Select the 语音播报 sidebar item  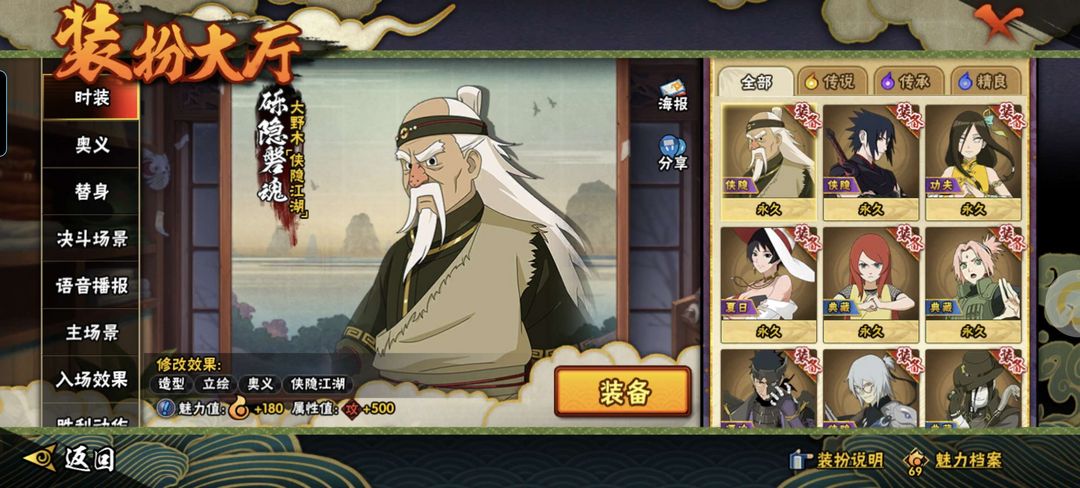coord(92,286)
